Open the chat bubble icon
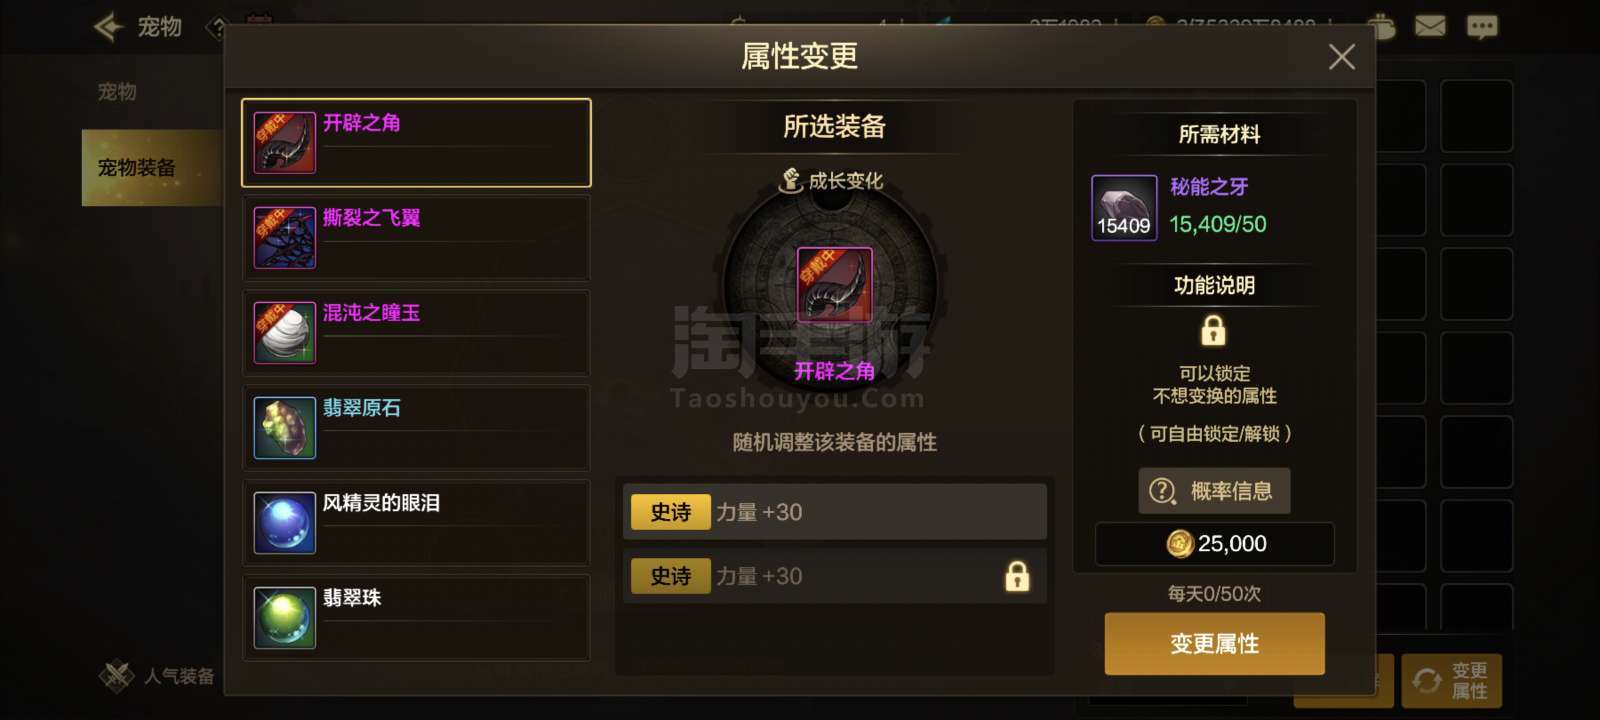This screenshot has width=1600, height=720. tap(1482, 26)
